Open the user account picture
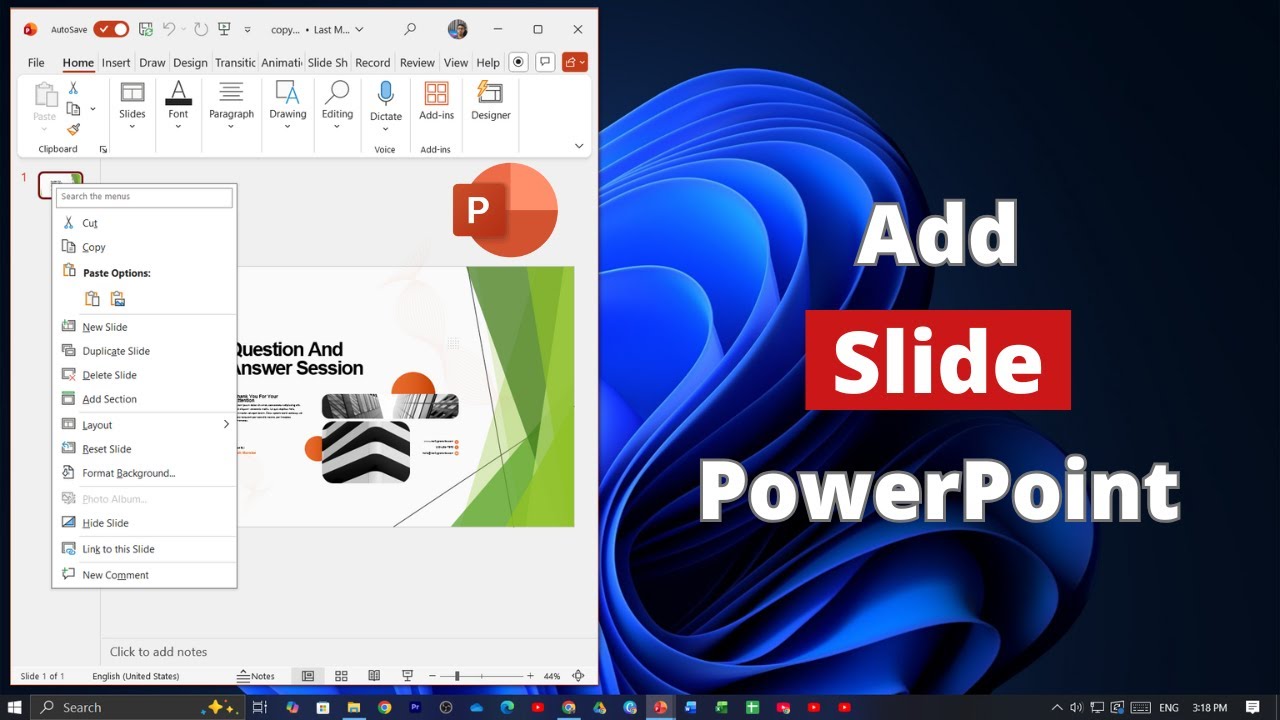The width and height of the screenshot is (1280, 720). point(458,29)
